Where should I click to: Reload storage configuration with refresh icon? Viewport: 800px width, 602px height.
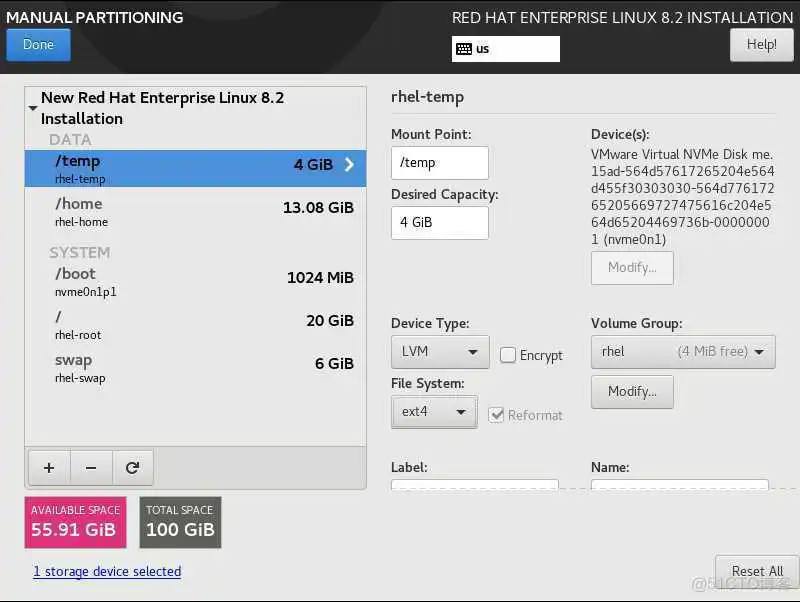(133, 468)
